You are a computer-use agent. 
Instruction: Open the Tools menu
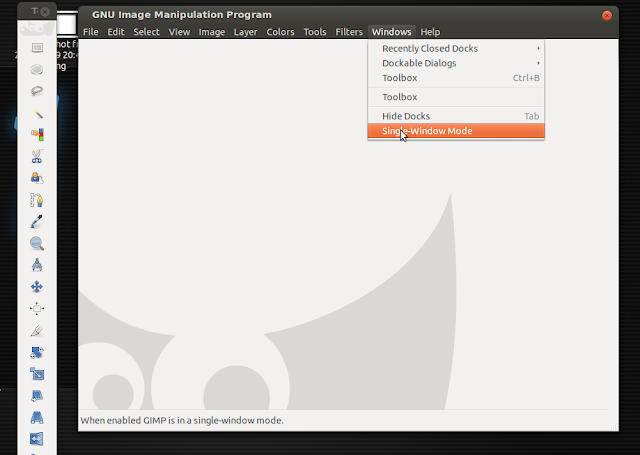(315, 32)
